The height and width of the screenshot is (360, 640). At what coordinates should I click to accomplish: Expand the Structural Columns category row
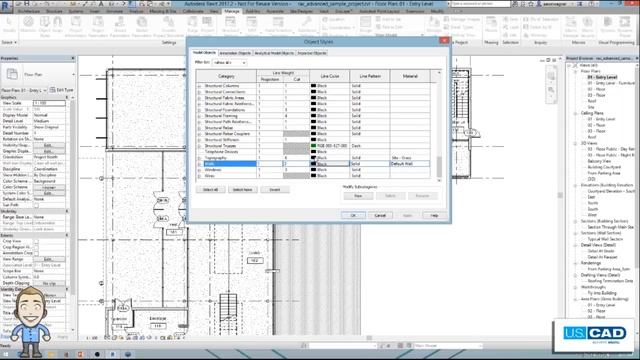coord(199,86)
